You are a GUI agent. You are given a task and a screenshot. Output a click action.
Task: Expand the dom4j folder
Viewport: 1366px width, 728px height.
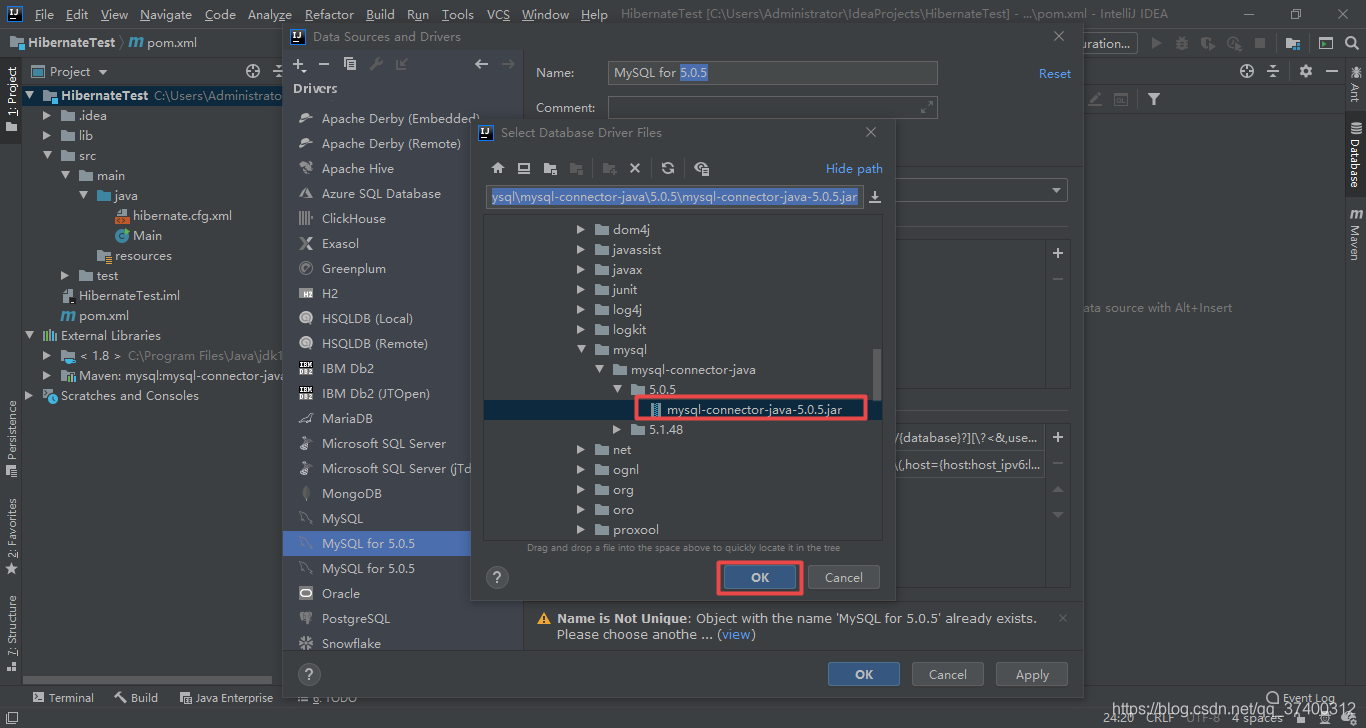581,230
